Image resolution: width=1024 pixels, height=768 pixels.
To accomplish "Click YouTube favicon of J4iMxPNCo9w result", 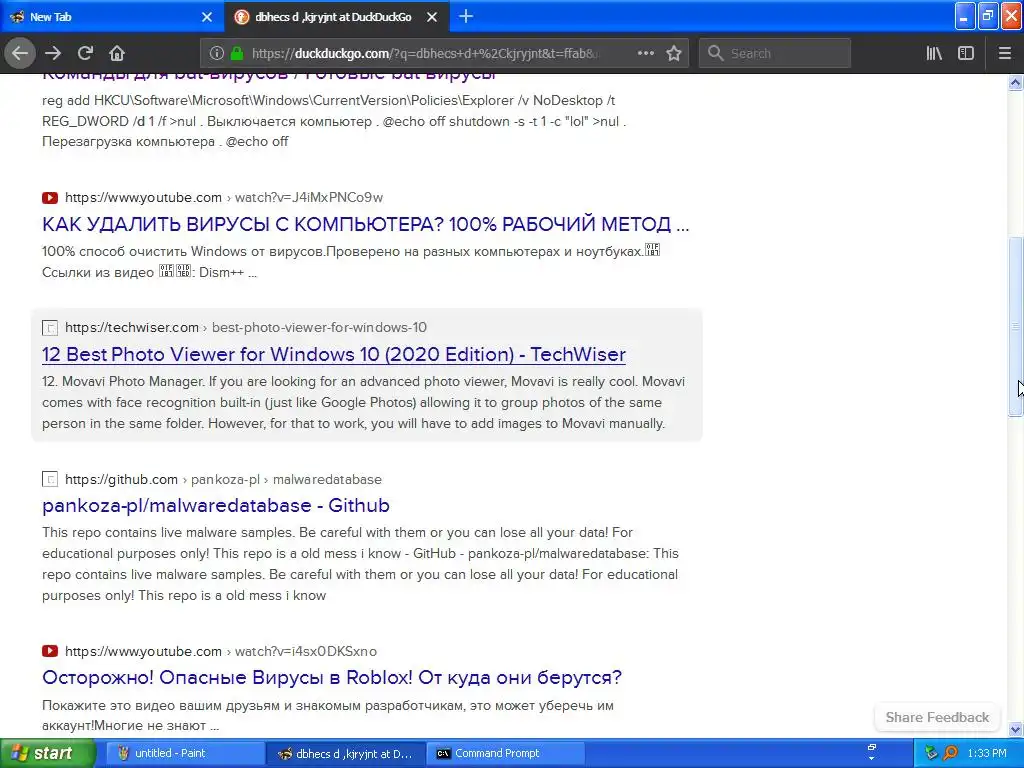I will coord(50,197).
